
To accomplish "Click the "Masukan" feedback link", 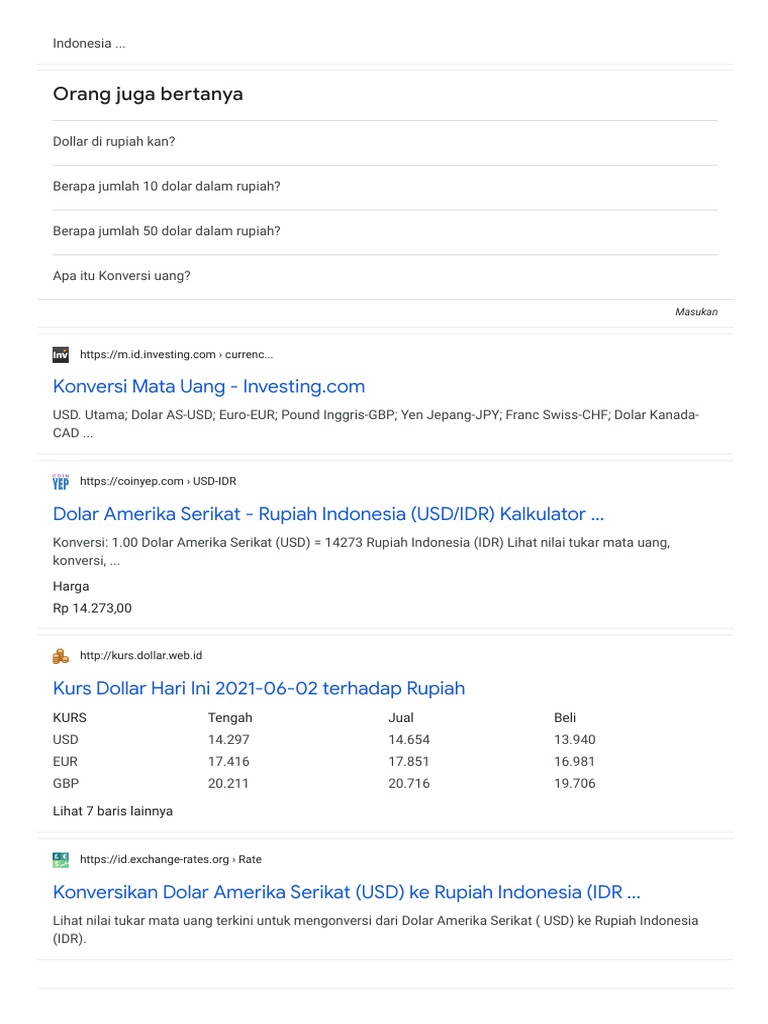I will click(x=696, y=312).
